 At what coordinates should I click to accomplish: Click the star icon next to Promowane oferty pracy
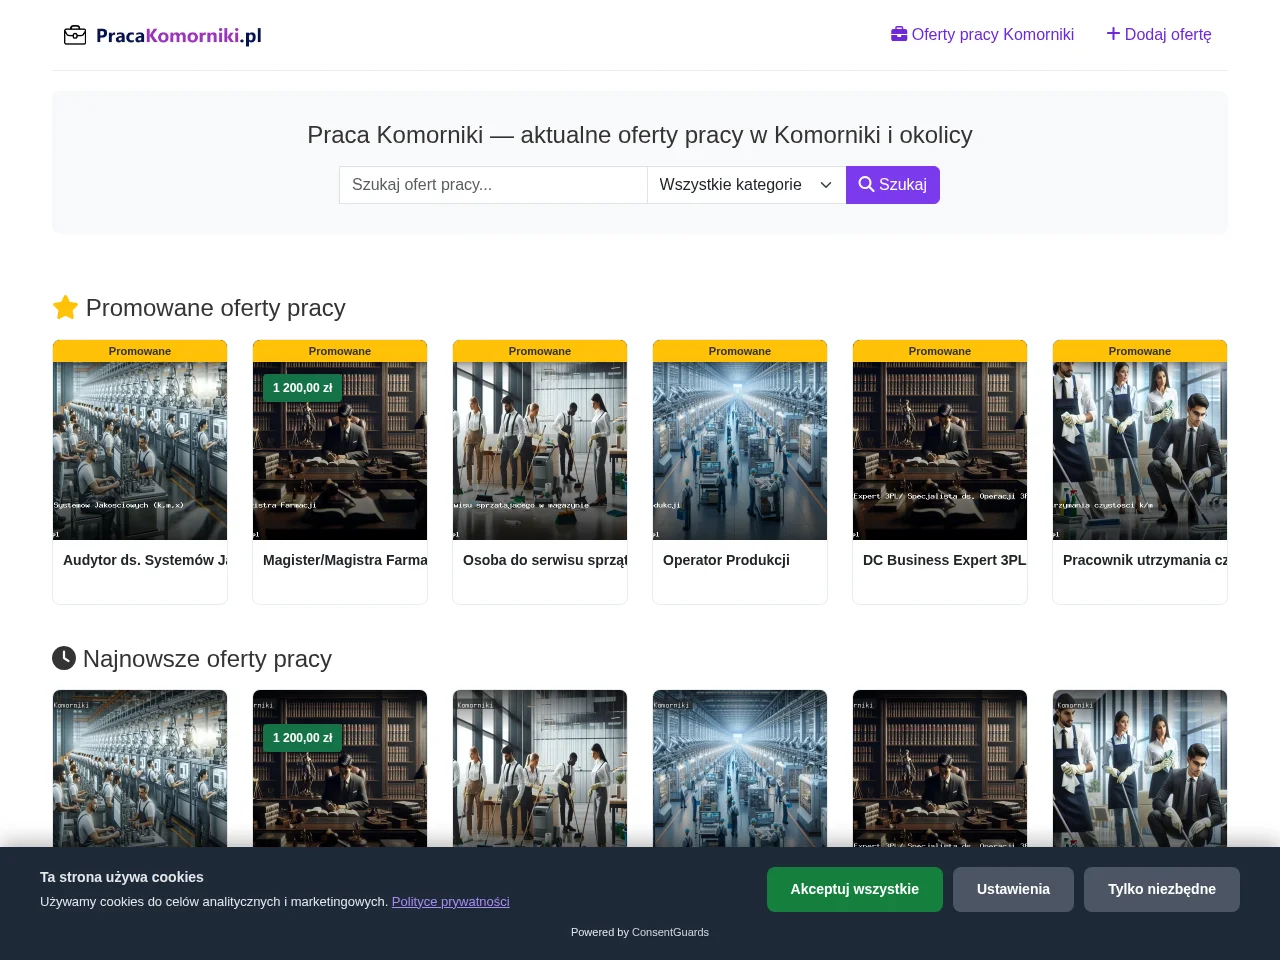(x=65, y=307)
